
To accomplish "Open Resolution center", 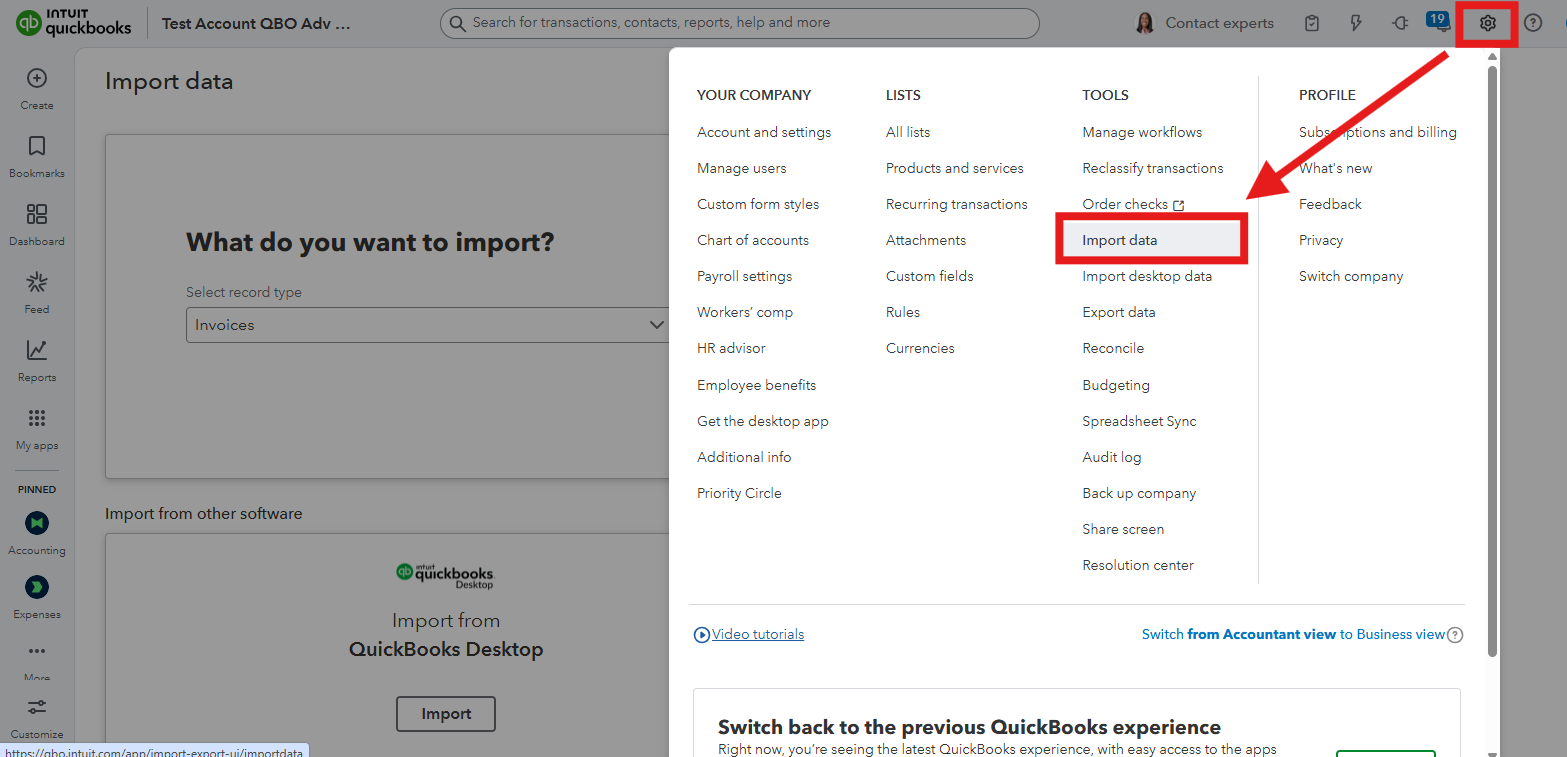I will pyautogui.click(x=1138, y=565).
